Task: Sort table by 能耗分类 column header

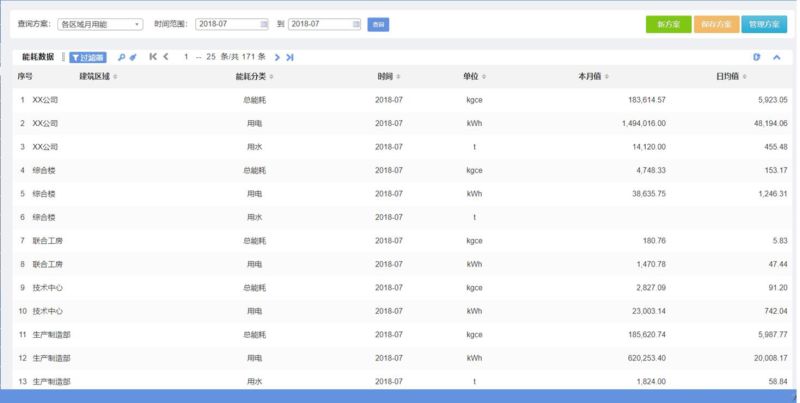Action: click(x=254, y=76)
